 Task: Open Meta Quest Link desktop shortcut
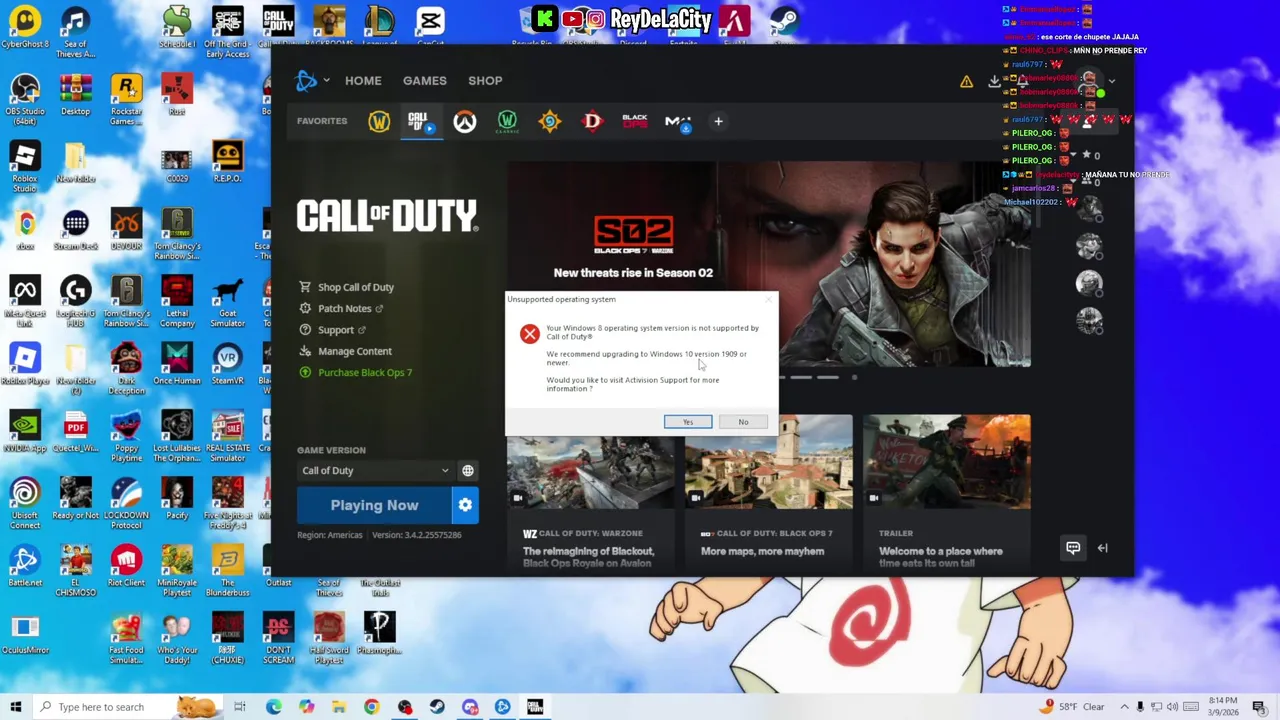(x=25, y=302)
